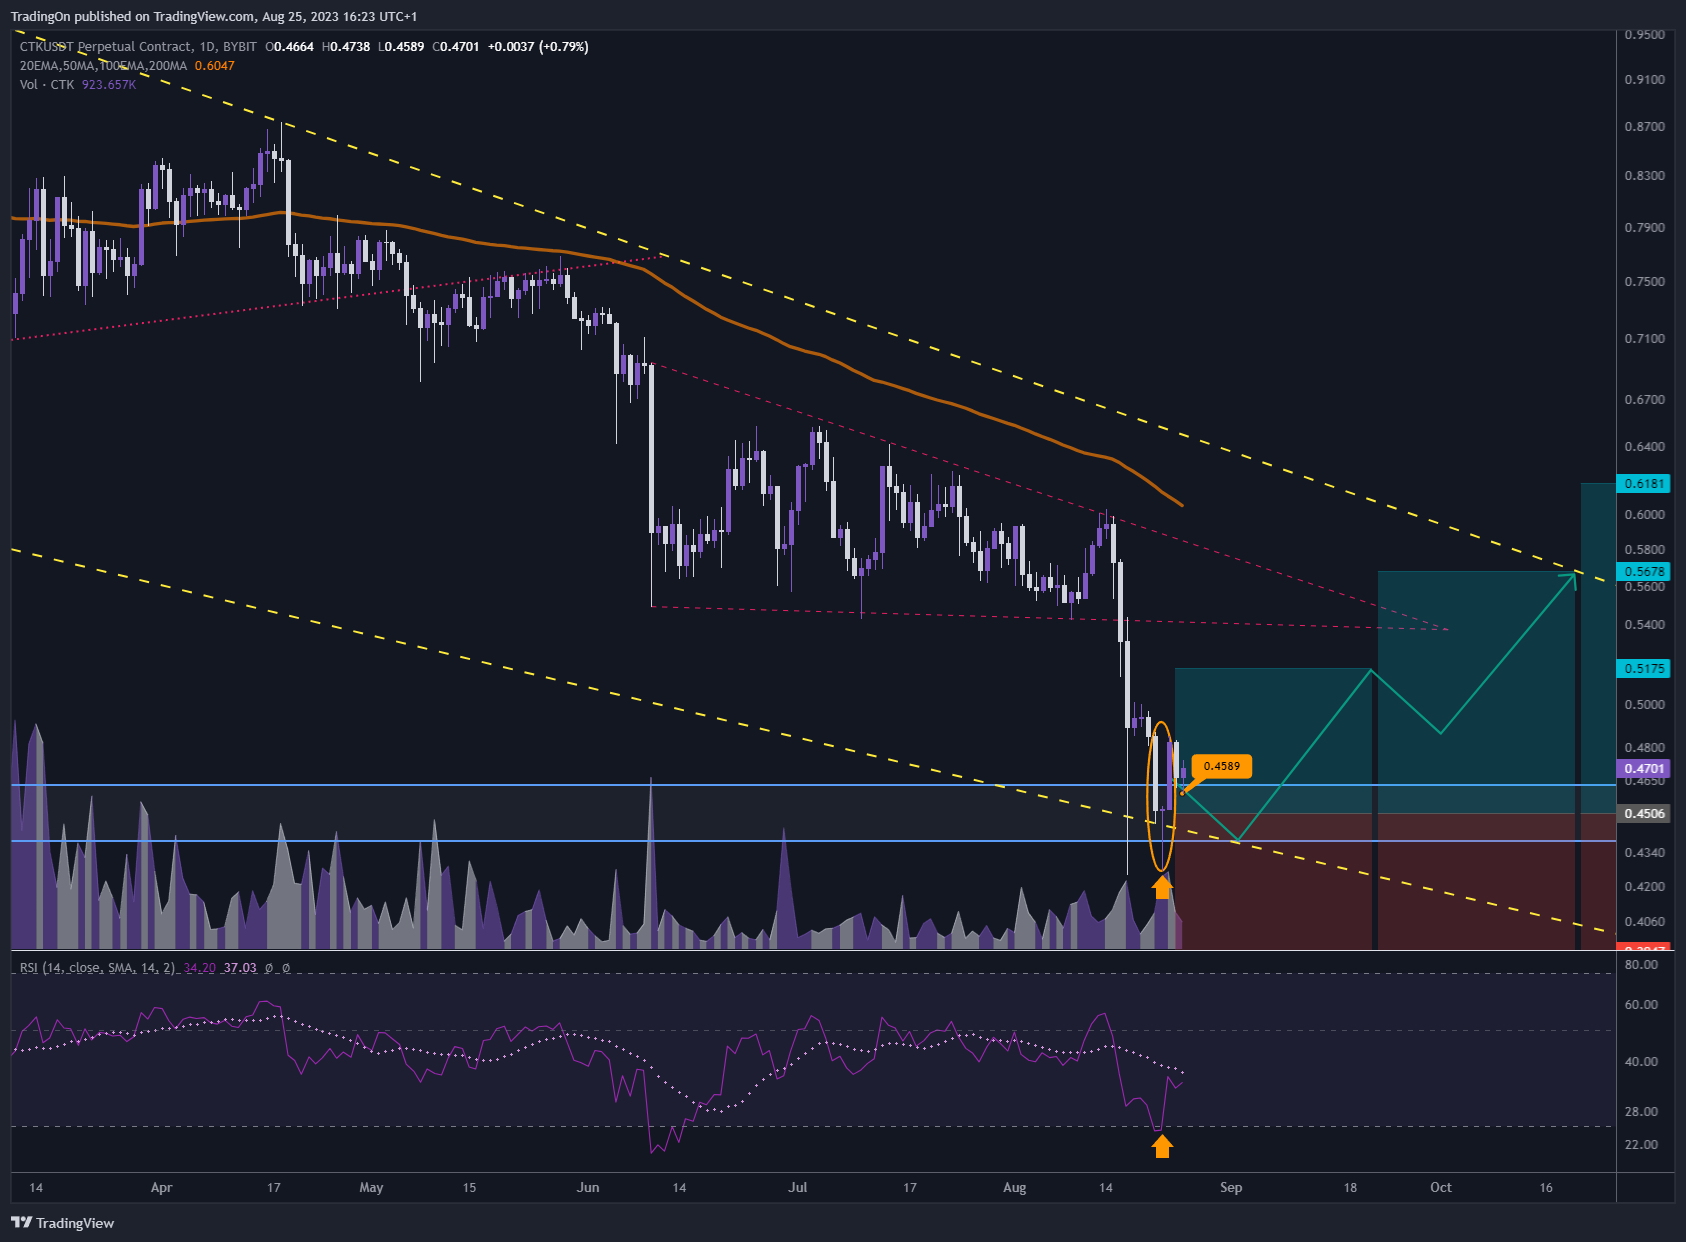Click the 0.6181 teal price label
The image size is (1686, 1242).
coord(1644,484)
